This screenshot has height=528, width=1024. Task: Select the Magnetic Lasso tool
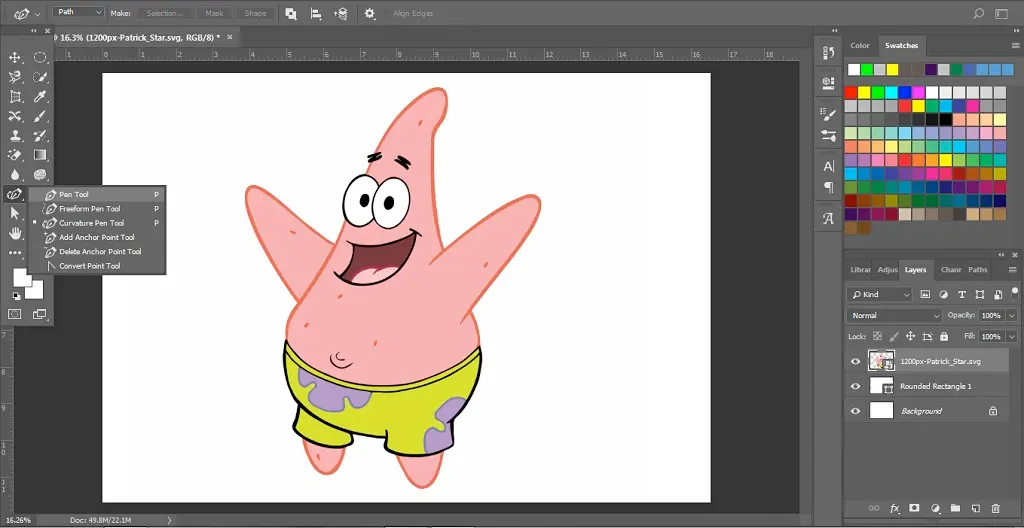coord(14,77)
